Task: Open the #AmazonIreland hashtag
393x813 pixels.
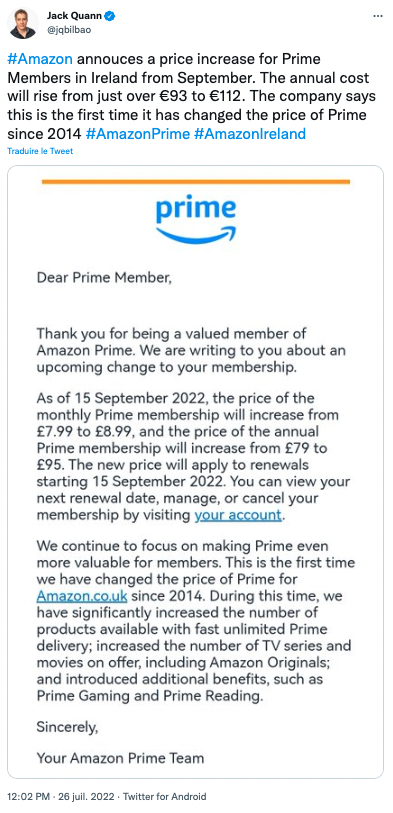Action: [x=250, y=134]
